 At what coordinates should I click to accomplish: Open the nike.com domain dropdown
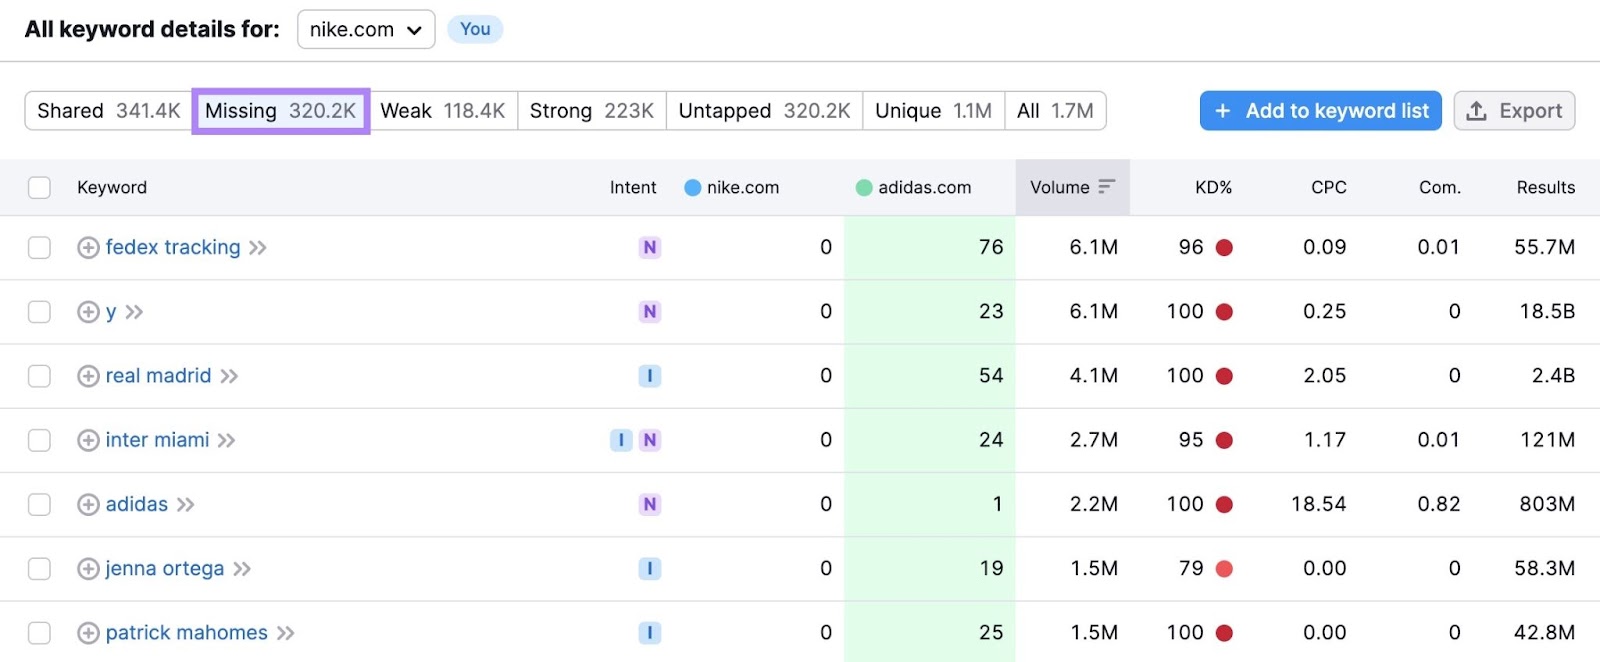(366, 30)
